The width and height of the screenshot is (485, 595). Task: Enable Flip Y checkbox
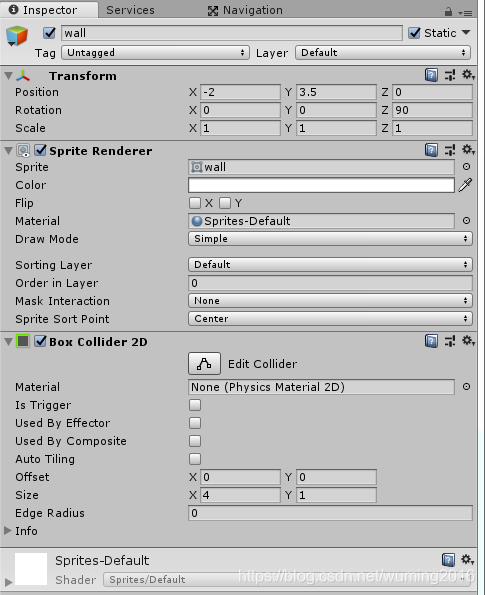point(225,203)
